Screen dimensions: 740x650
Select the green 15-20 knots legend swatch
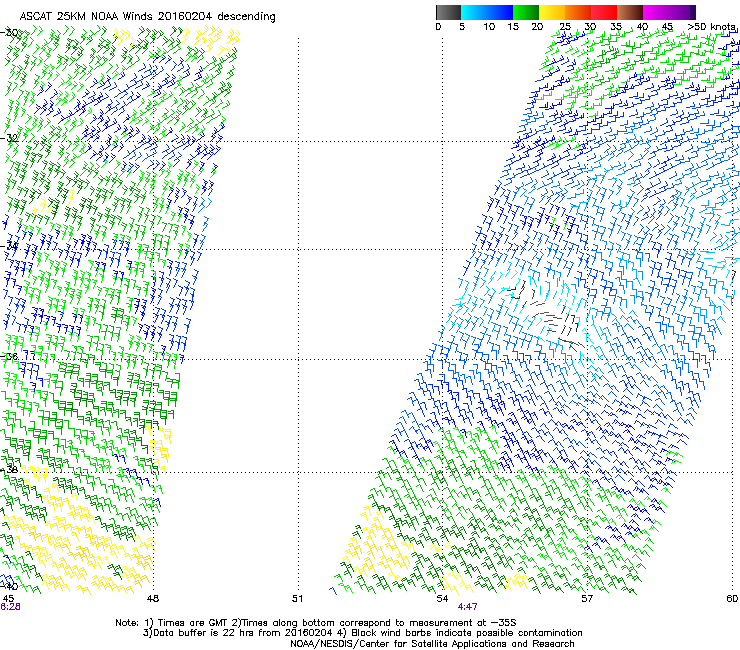pyautogui.click(x=526, y=12)
